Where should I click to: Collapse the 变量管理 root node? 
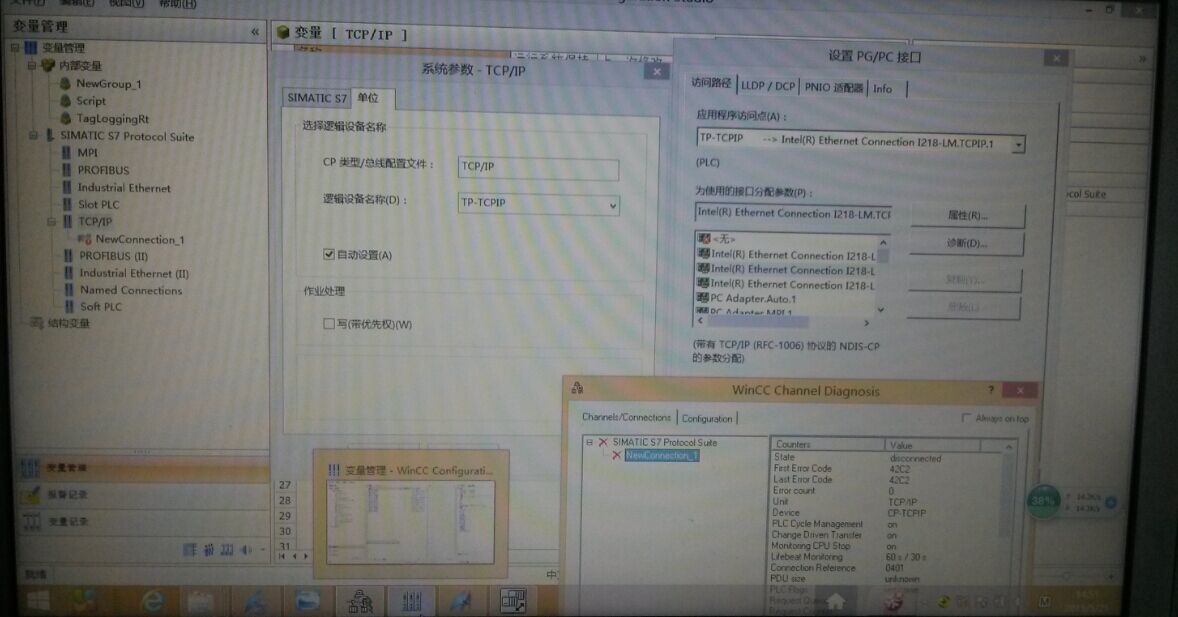point(15,48)
